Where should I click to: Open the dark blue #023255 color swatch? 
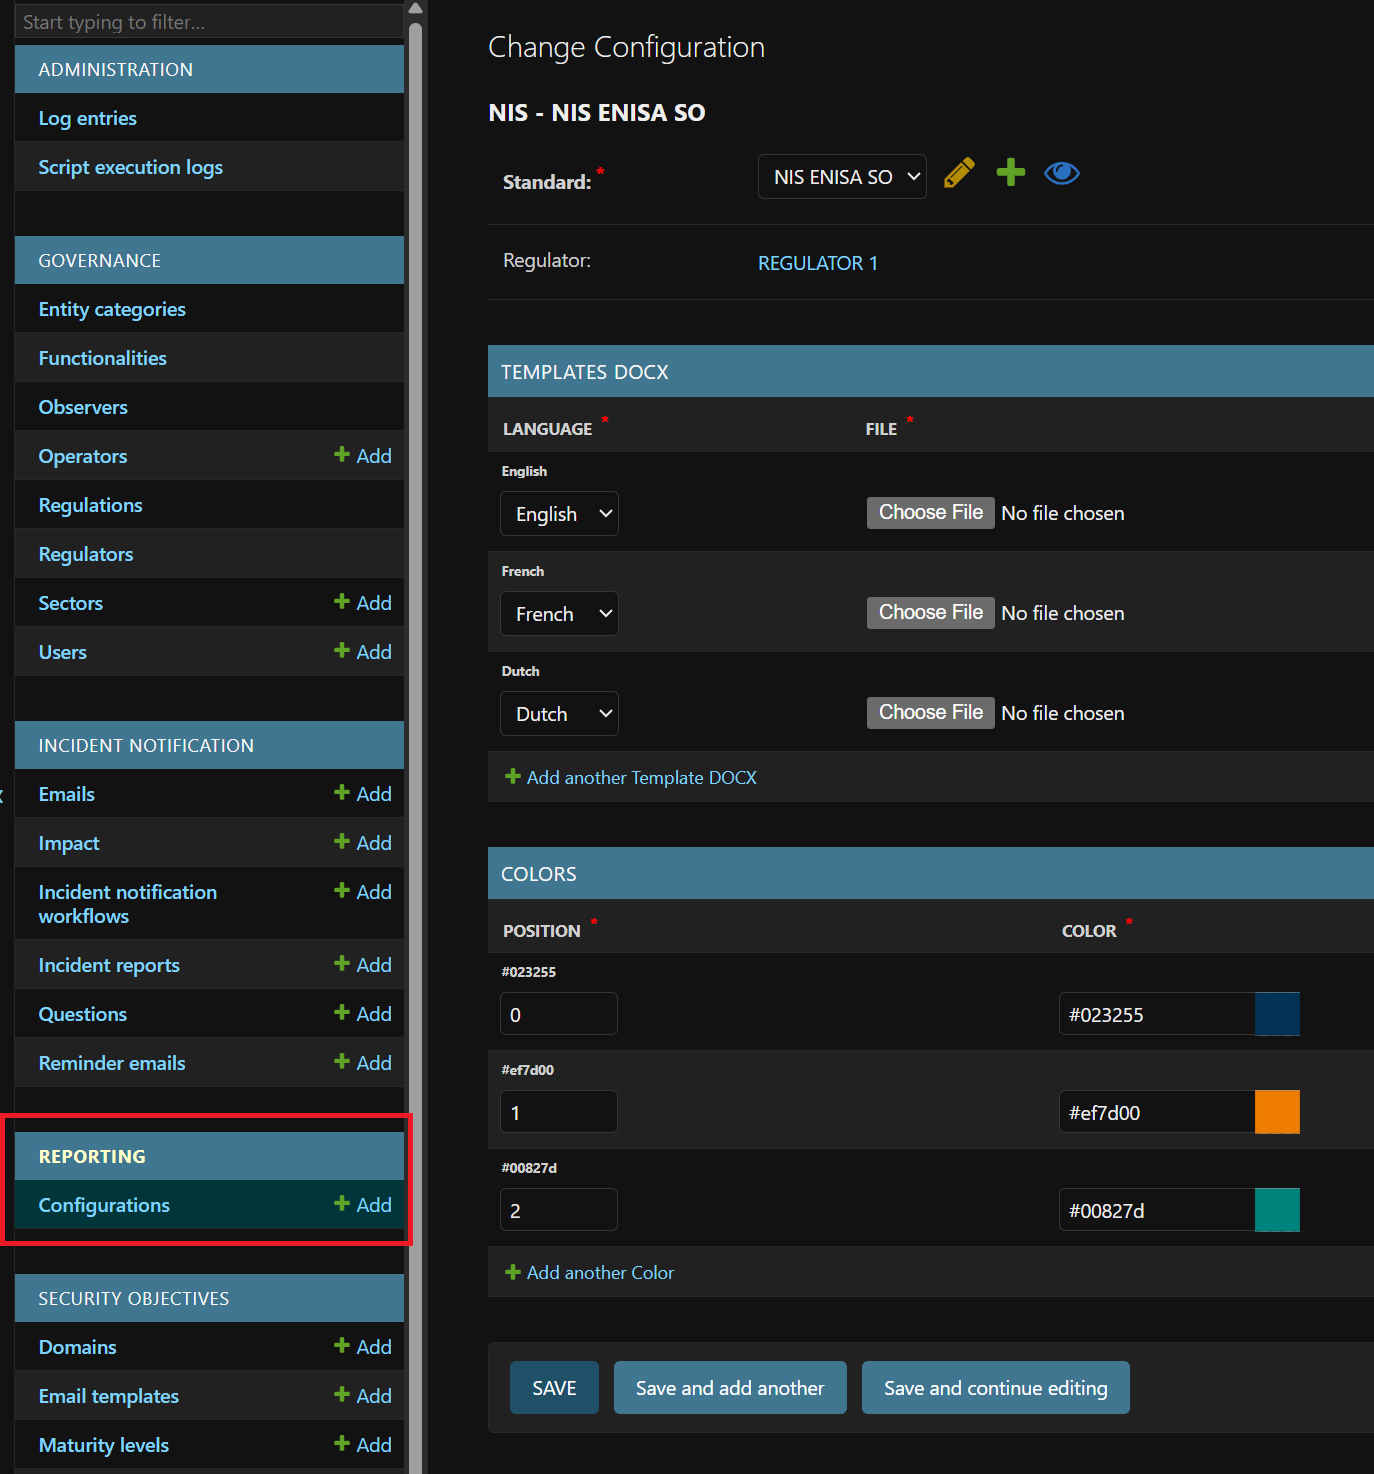pos(1277,1014)
